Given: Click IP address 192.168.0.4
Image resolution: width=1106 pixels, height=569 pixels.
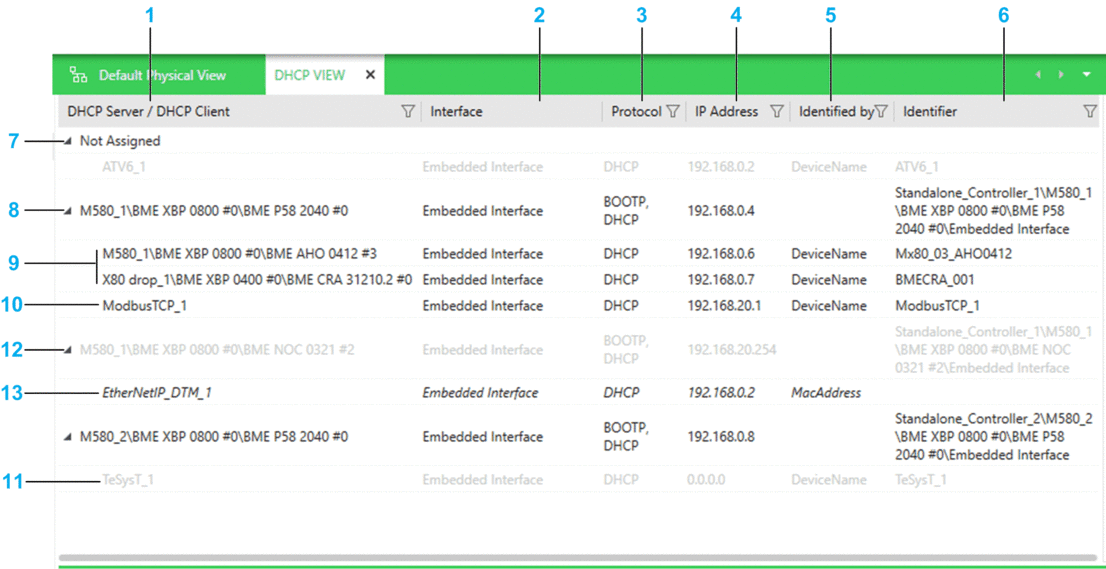Looking at the screenshot, I should (721, 211).
